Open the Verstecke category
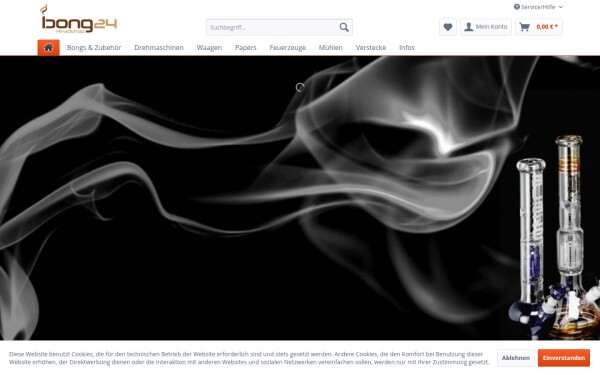The height and width of the screenshot is (375, 600). click(x=371, y=47)
